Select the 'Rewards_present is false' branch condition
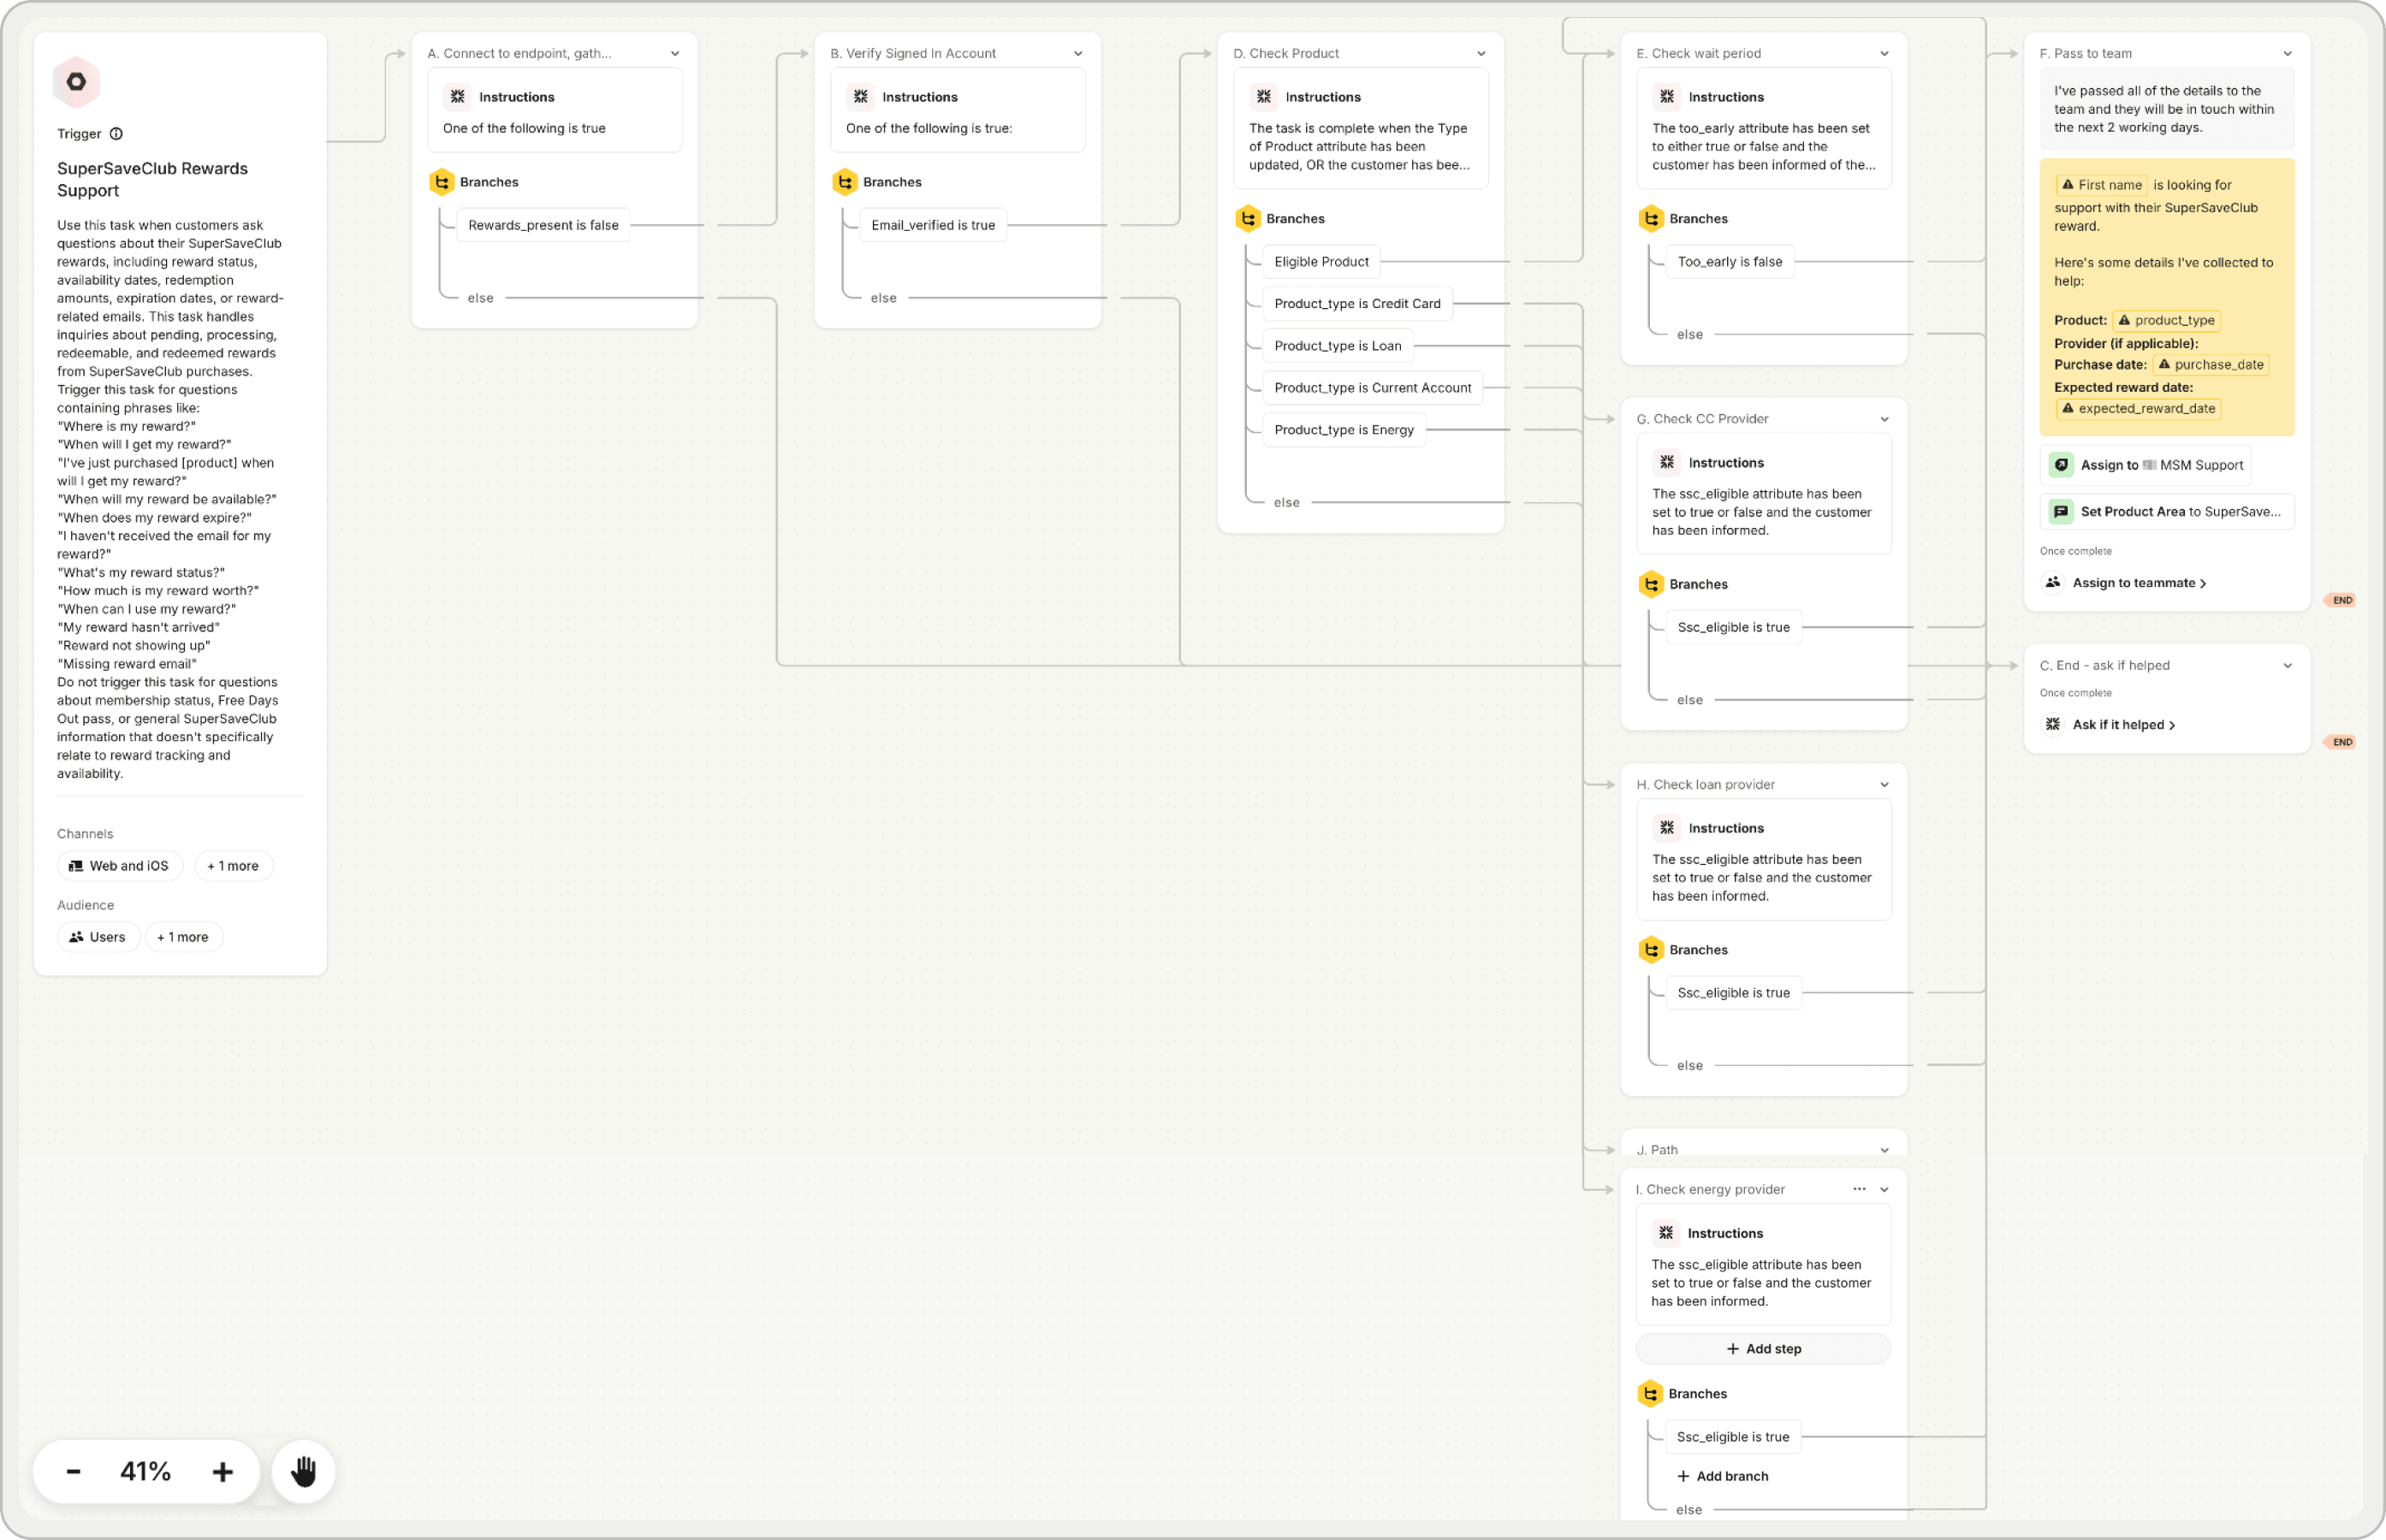This screenshot has height=1540, width=2386. [542, 224]
